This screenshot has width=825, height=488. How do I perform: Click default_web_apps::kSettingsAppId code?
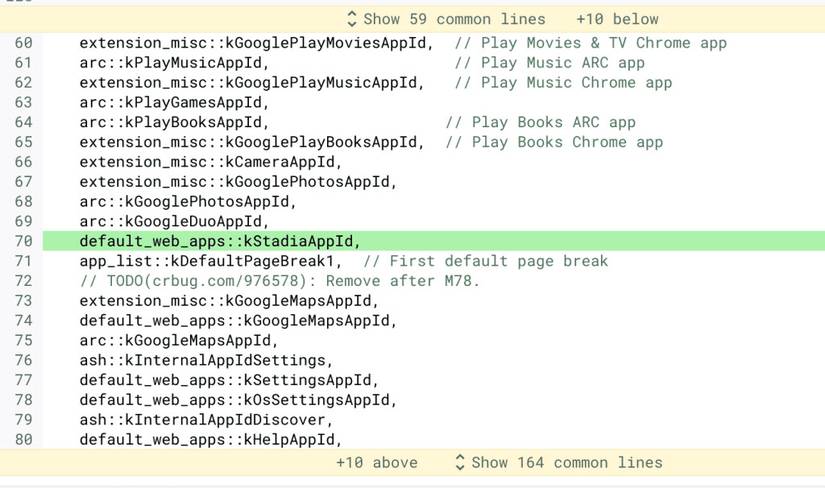(229, 380)
